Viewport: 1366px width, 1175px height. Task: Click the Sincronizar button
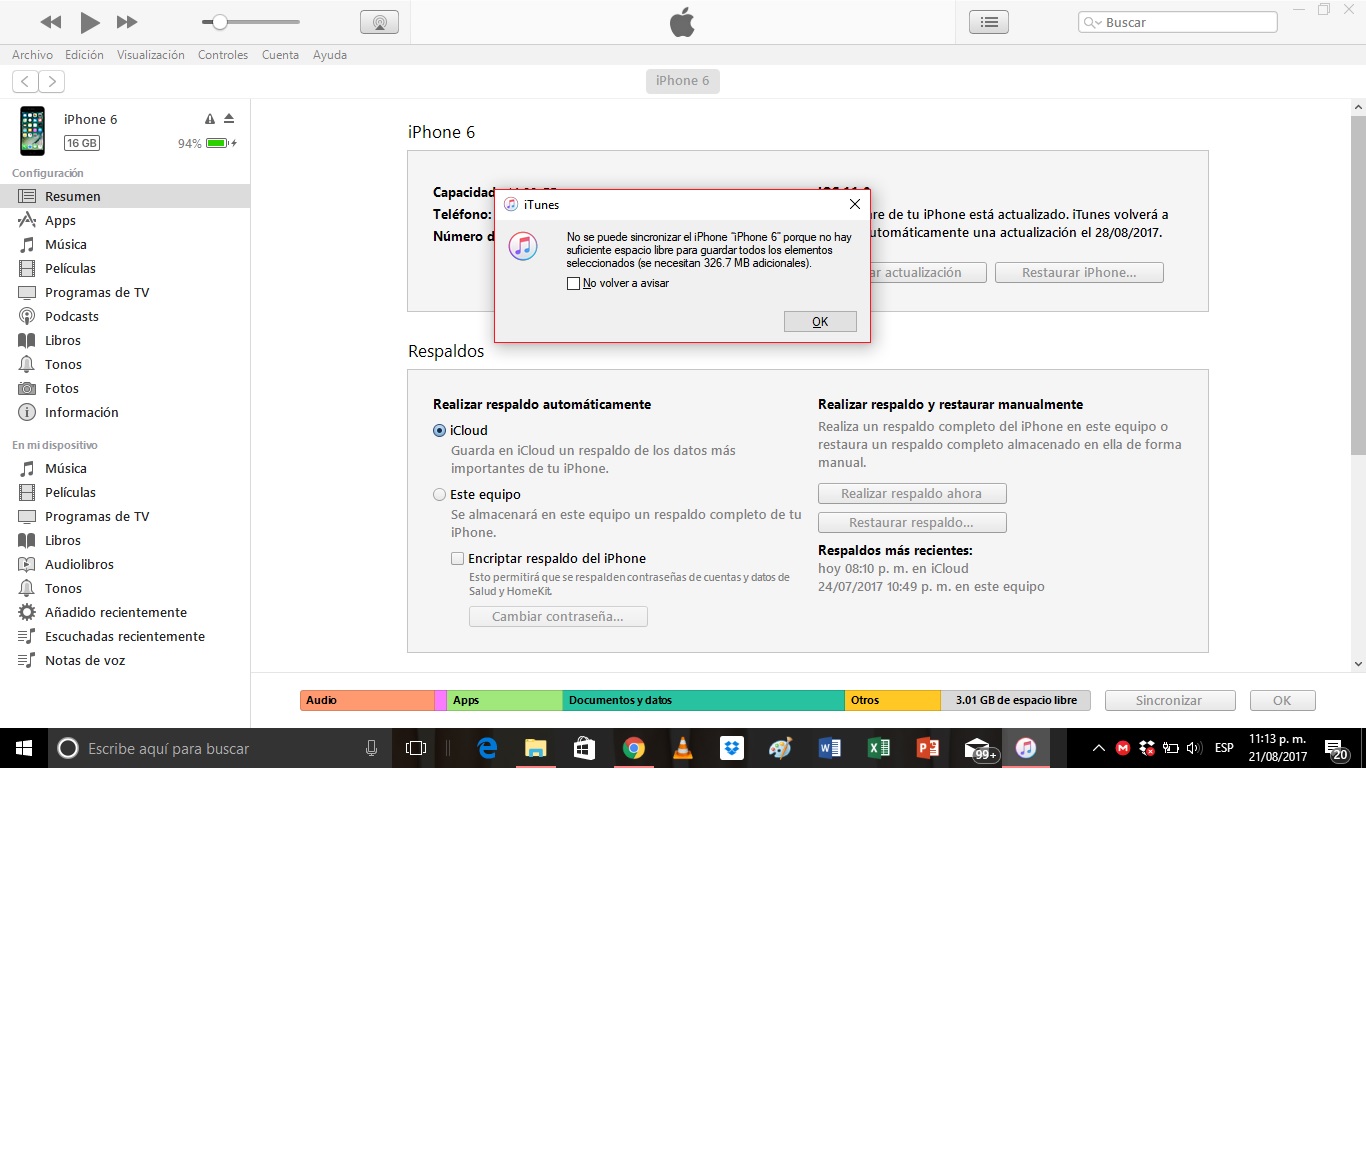coord(1170,700)
